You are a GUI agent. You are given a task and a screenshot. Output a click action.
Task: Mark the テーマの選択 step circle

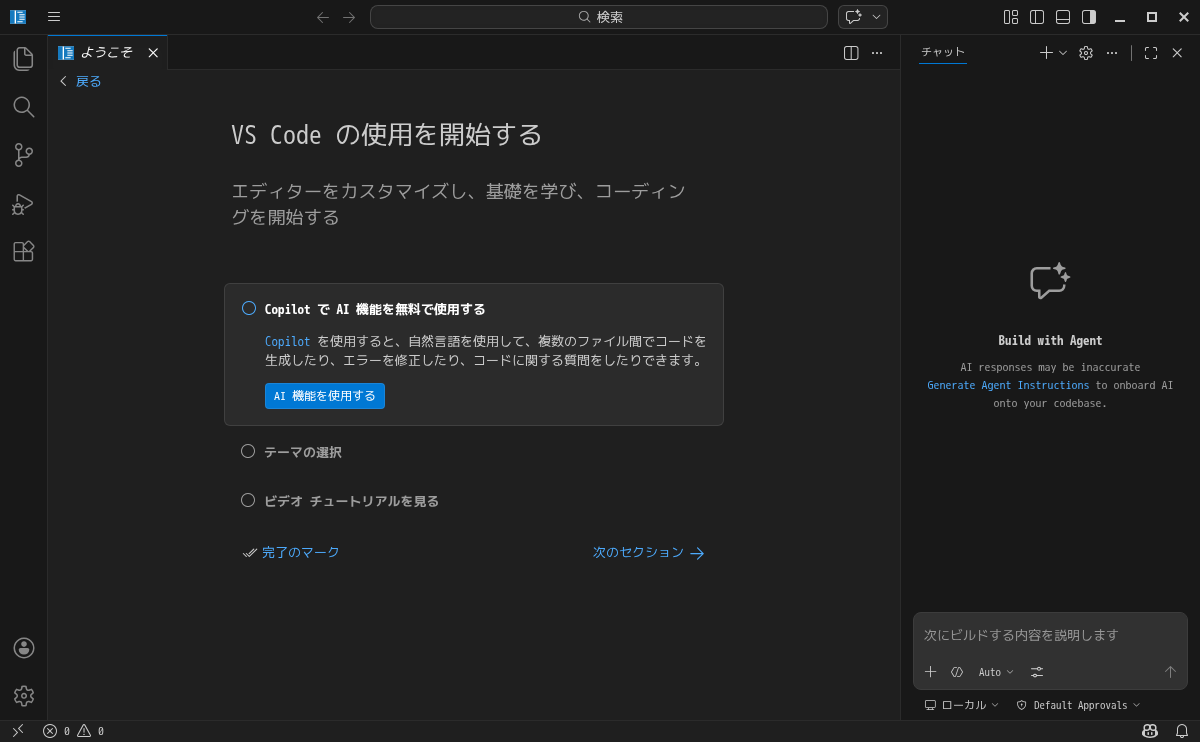(248, 451)
